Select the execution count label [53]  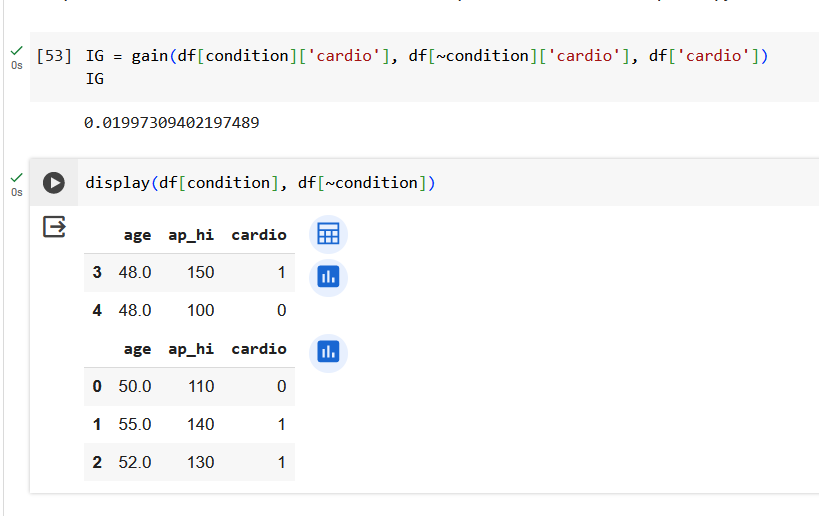tap(54, 55)
